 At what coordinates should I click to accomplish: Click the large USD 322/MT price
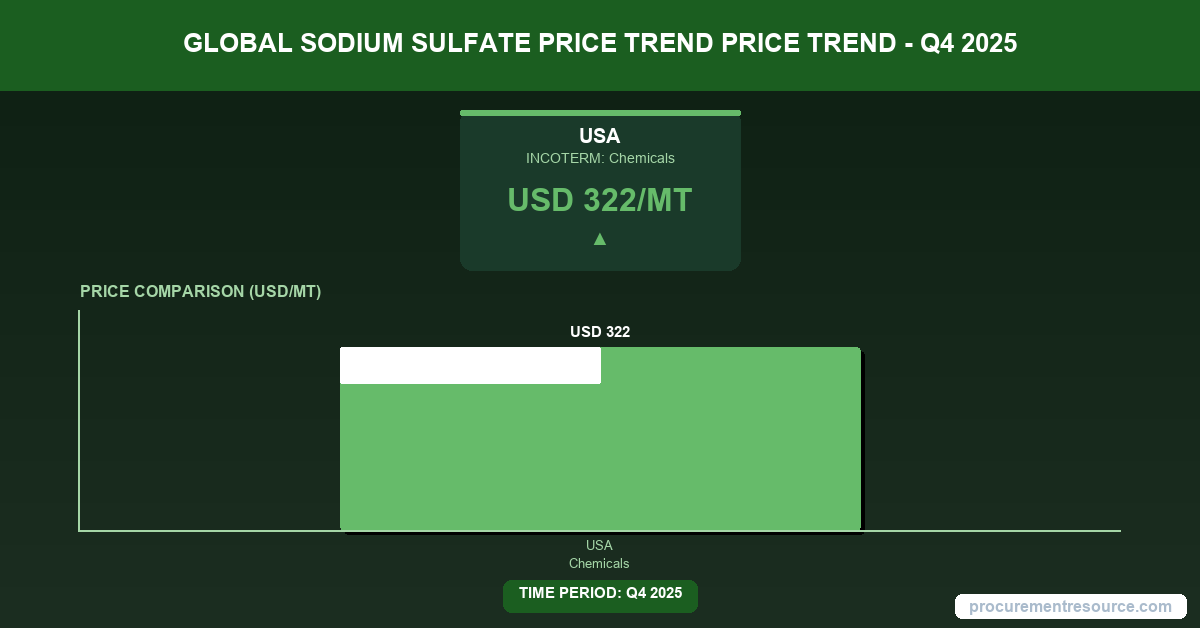pos(600,201)
